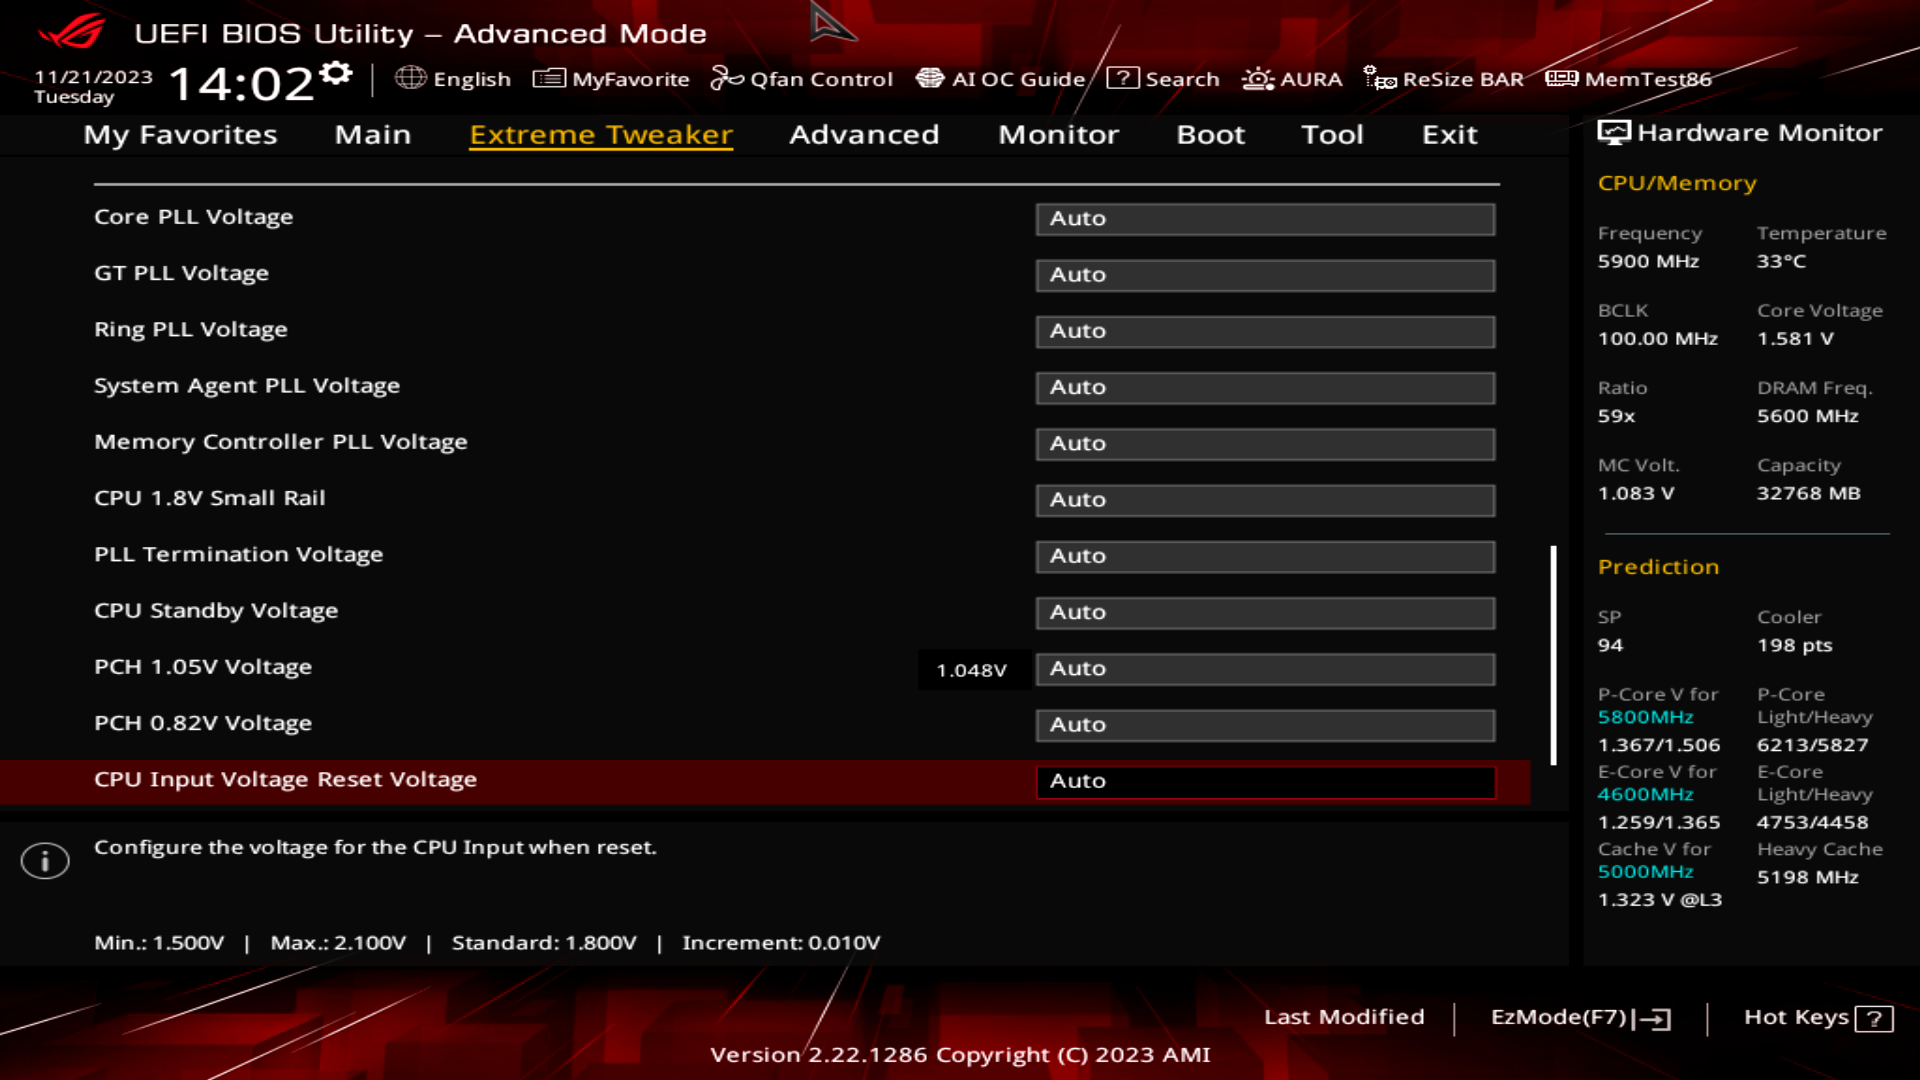This screenshot has height=1080, width=1920.
Task: Set CPU Input Voltage Reset Voltage value
Action: tap(1265, 781)
